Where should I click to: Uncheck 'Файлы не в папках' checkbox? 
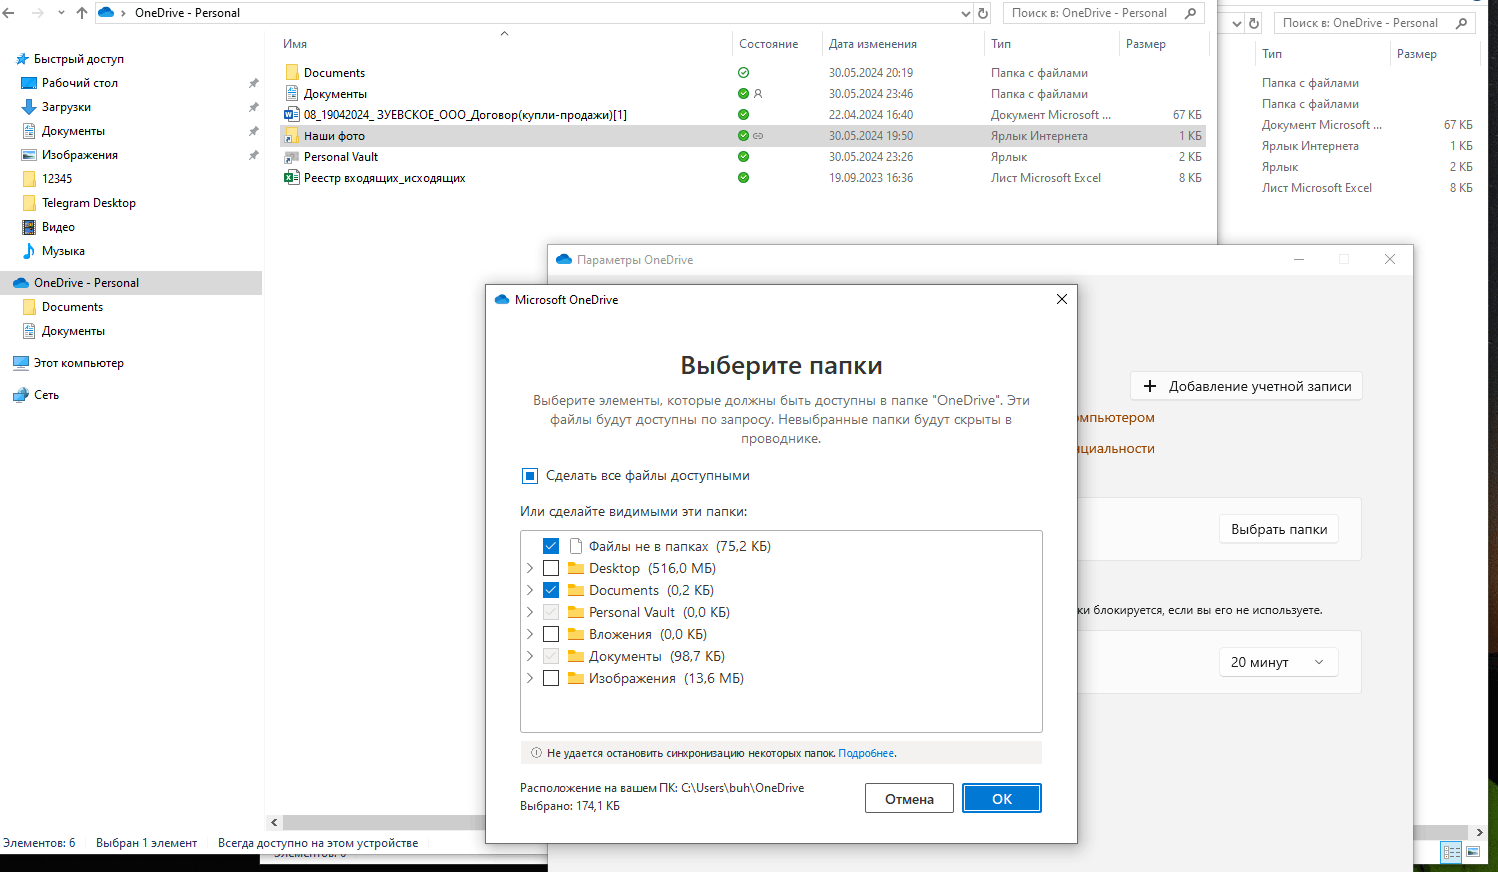pyautogui.click(x=551, y=546)
